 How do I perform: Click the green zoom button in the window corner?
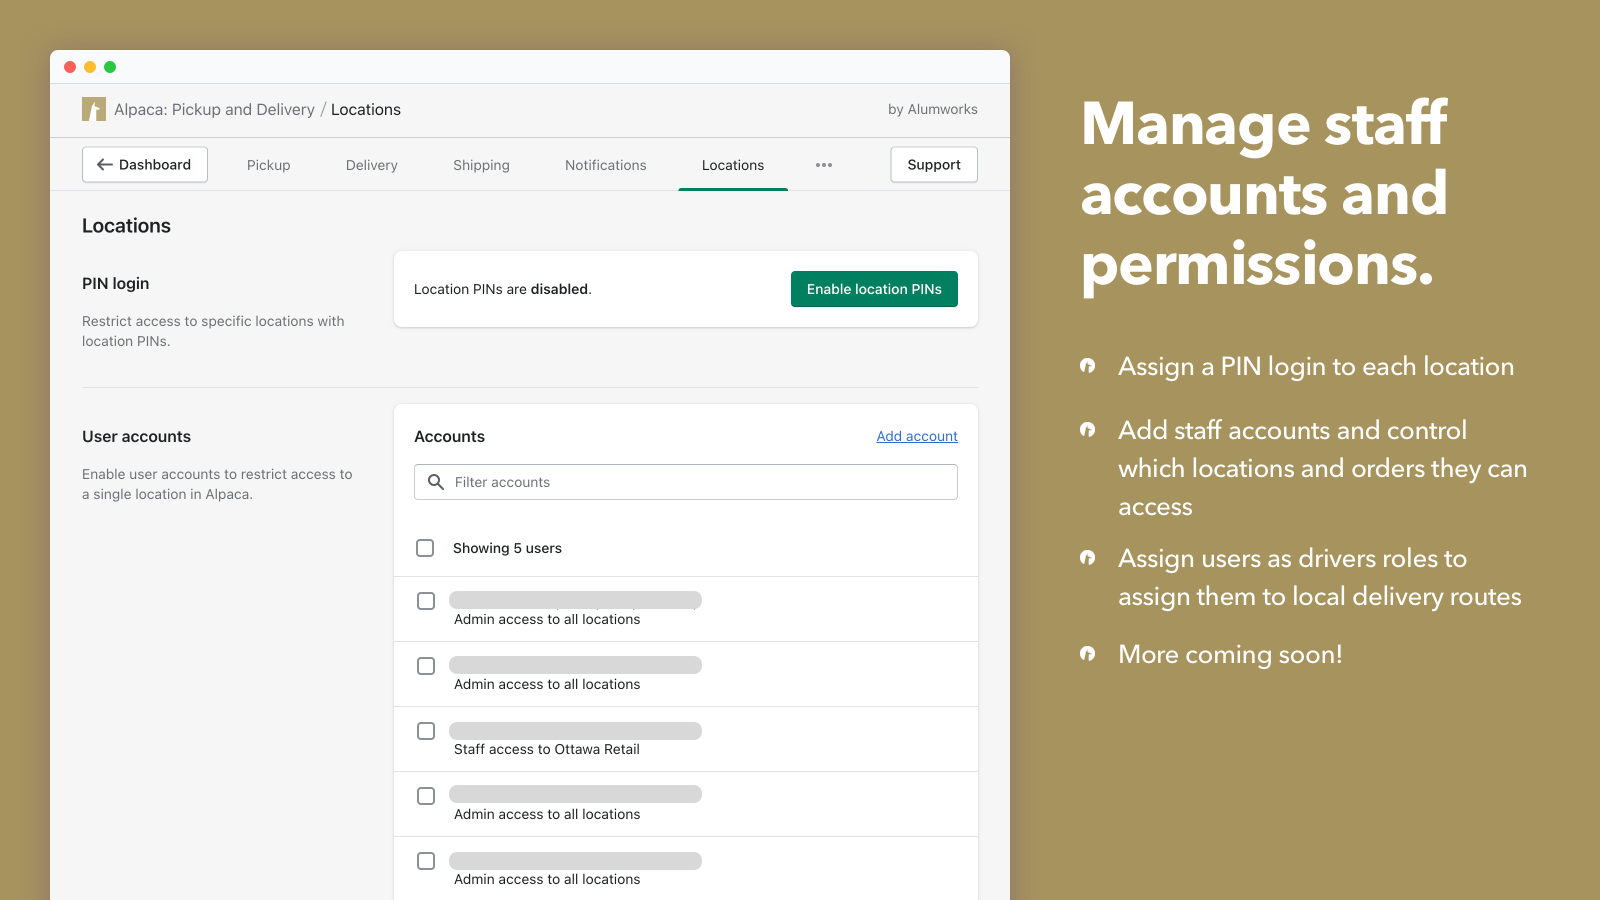109,66
